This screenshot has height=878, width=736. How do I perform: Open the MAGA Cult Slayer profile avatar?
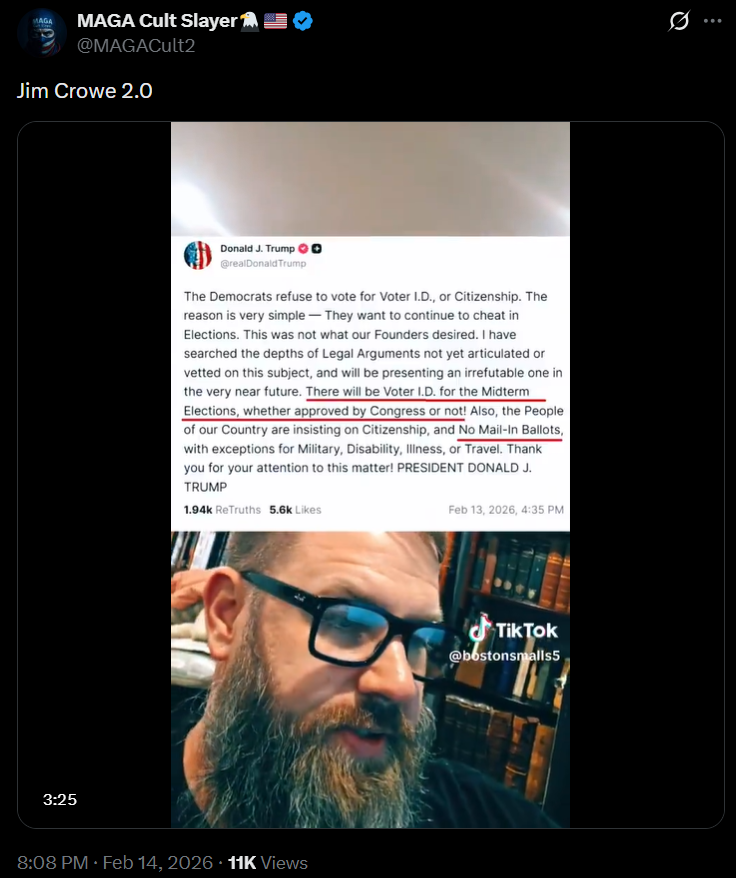click(41, 32)
